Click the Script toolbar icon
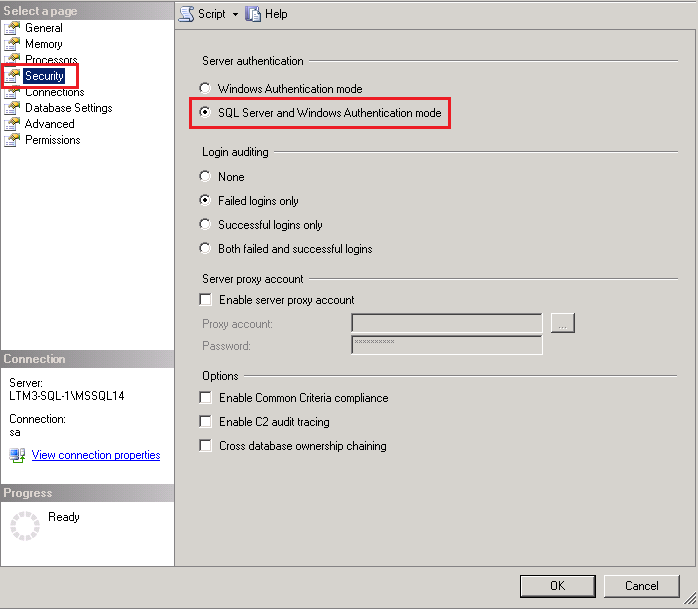 tap(187, 14)
